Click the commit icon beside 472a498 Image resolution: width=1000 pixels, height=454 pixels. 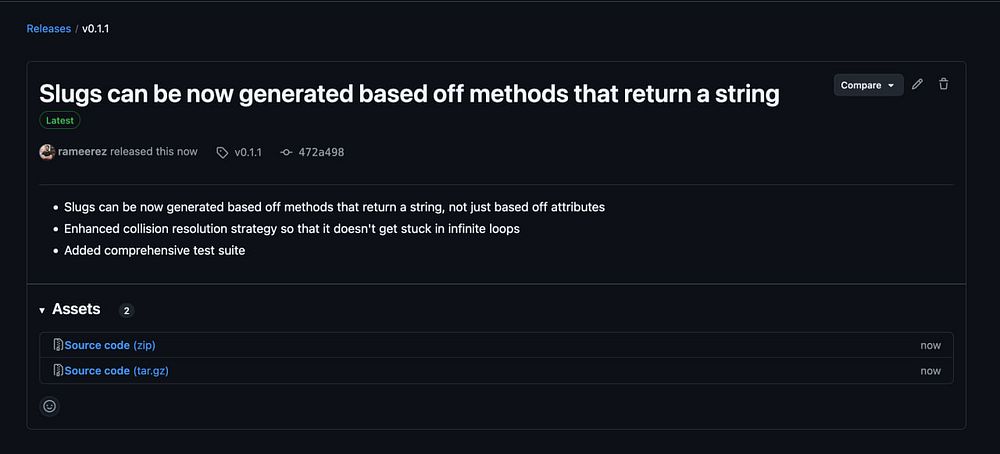(x=286, y=152)
